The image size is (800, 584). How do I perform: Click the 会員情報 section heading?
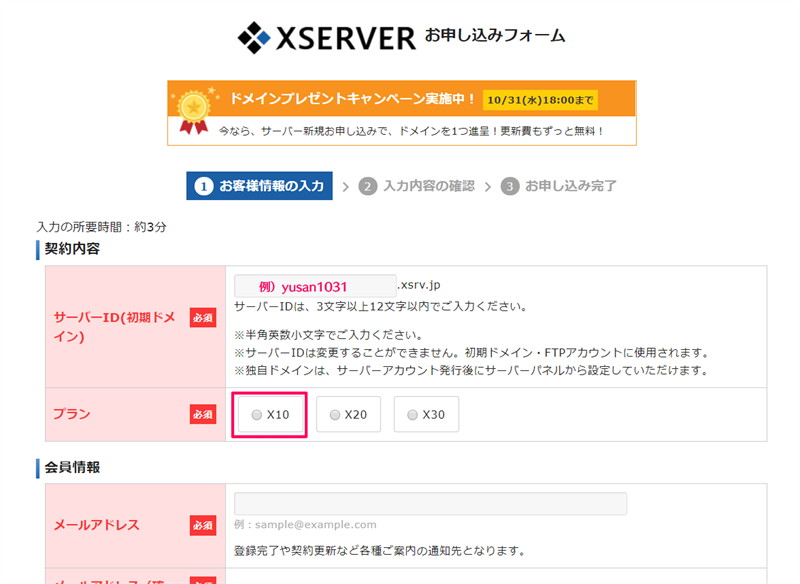point(72,467)
